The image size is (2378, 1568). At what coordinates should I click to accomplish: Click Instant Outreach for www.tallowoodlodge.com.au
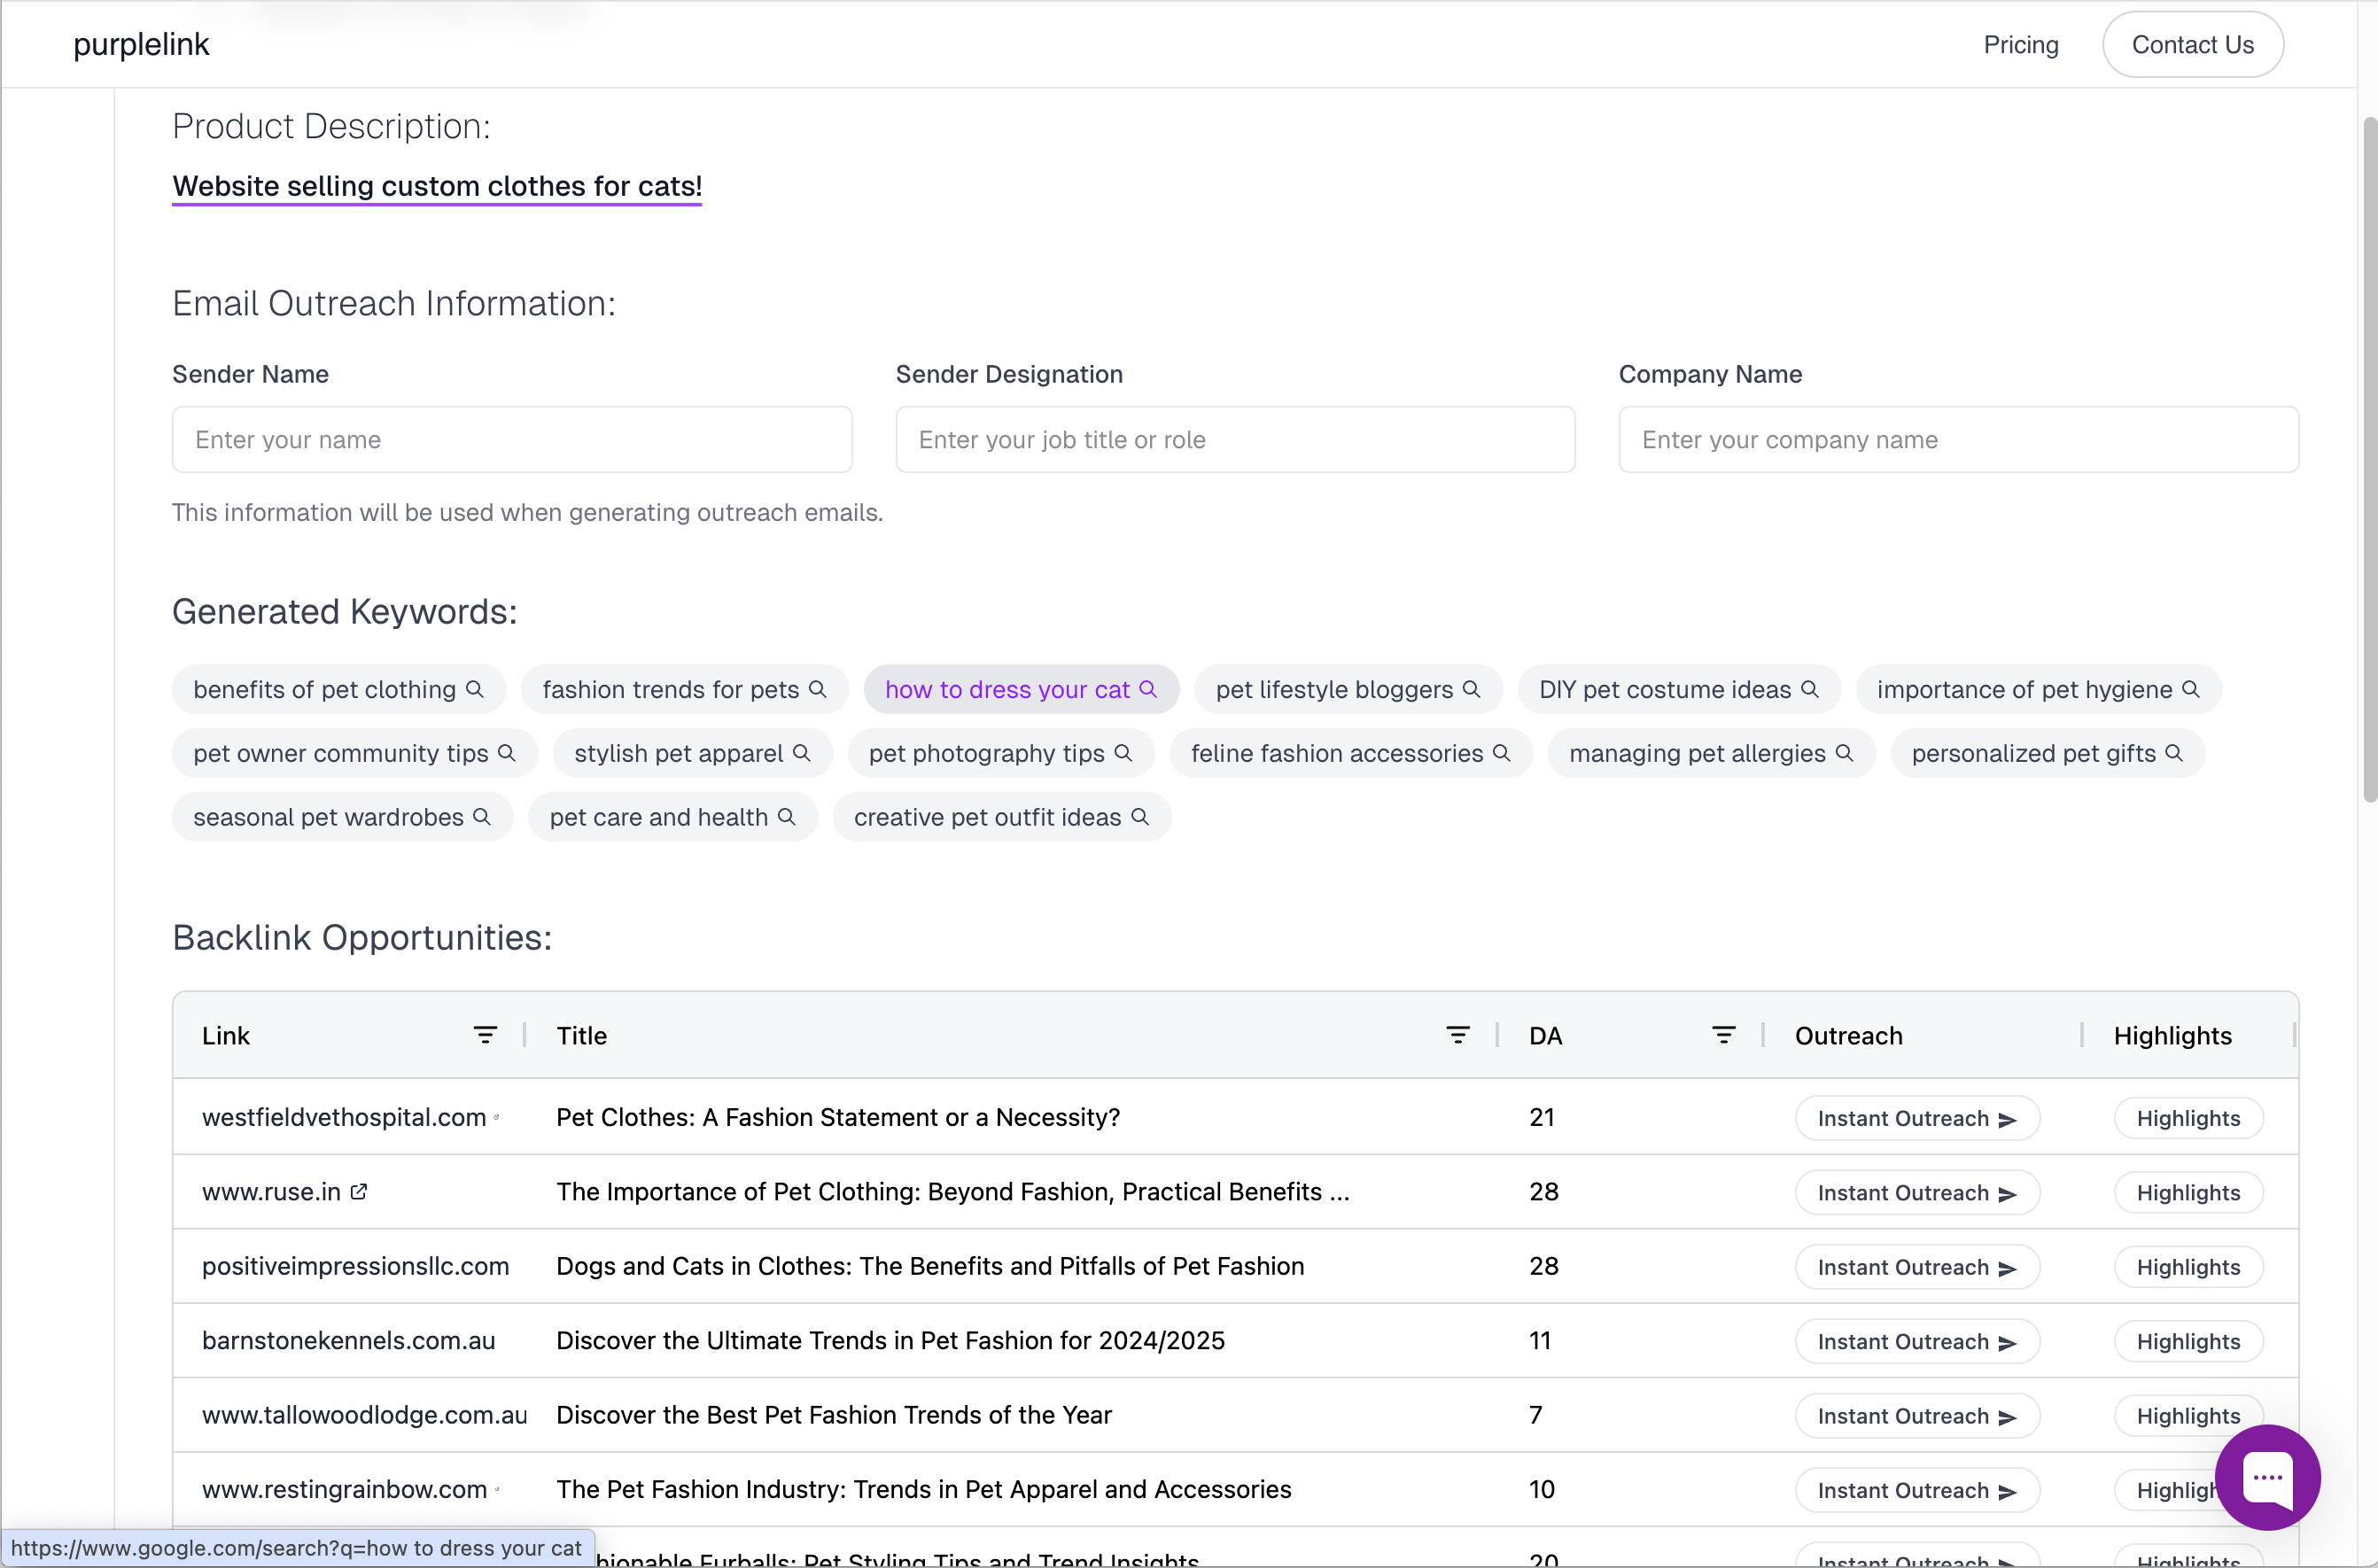1917,1416
